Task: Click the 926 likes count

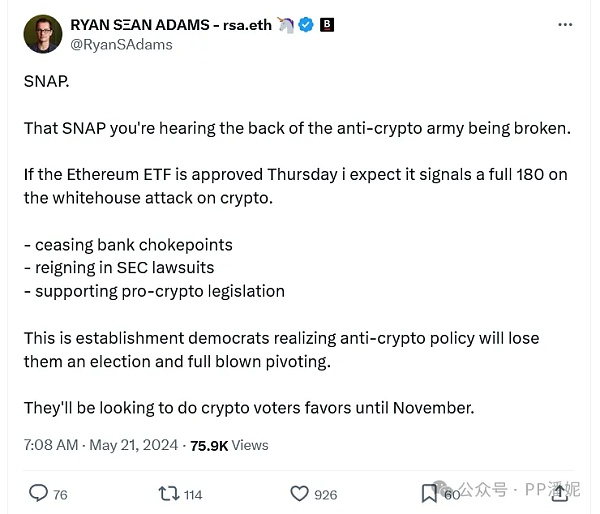Action: [325, 493]
